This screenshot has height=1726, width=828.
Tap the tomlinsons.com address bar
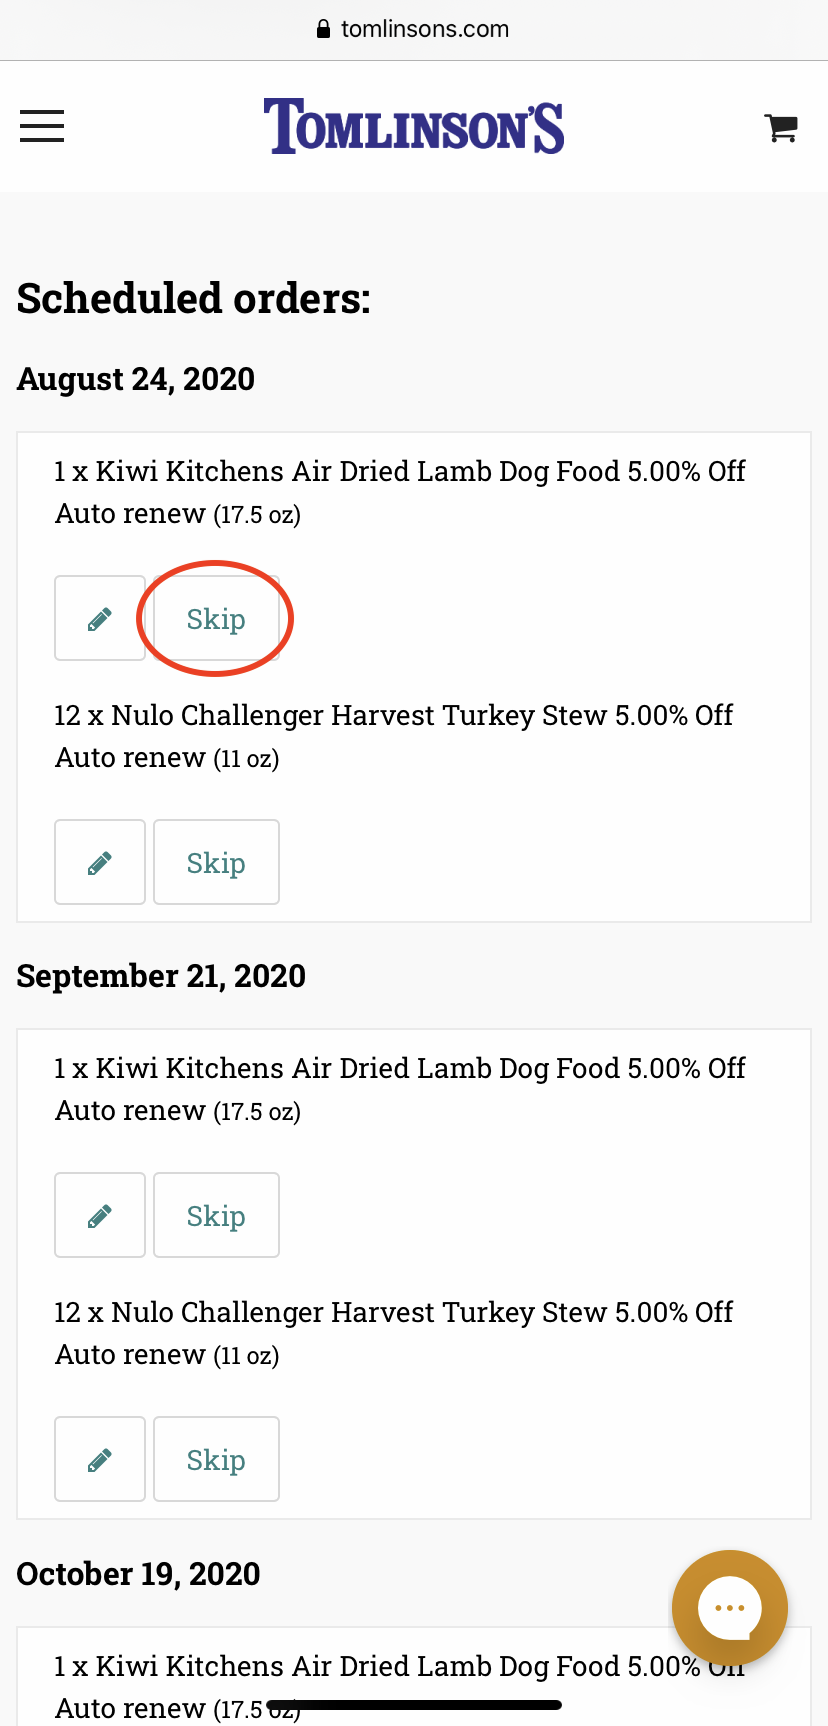(x=424, y=29)
